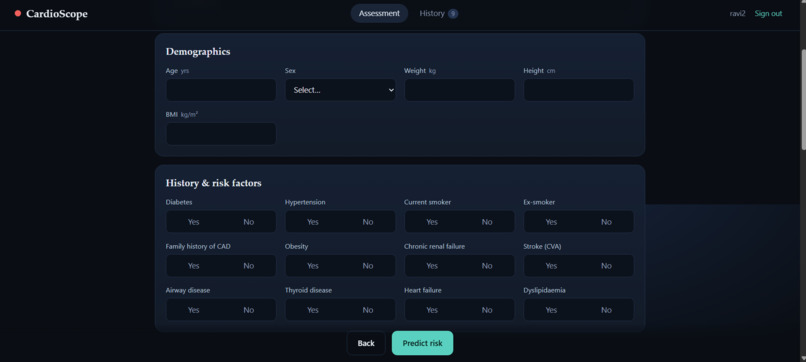Screen dimensions: 806x362
Task: Select Yes for Dyslipidaemia
Action: [552, 310]
